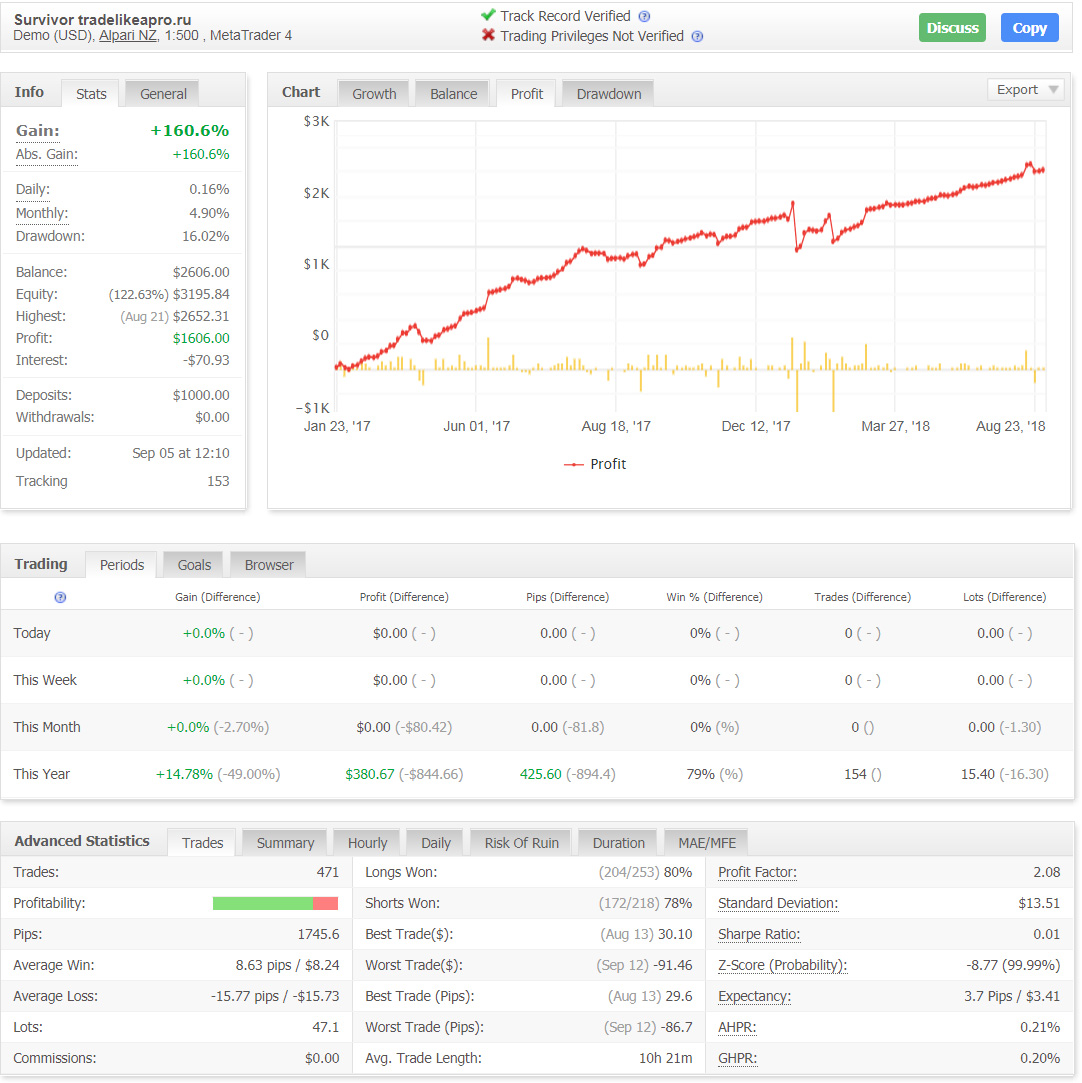Image resolution: width=1082 pixels, height=1083 pixels.
Task: Click the Sharpe Ratio label
Action: (x=759, y=935)
